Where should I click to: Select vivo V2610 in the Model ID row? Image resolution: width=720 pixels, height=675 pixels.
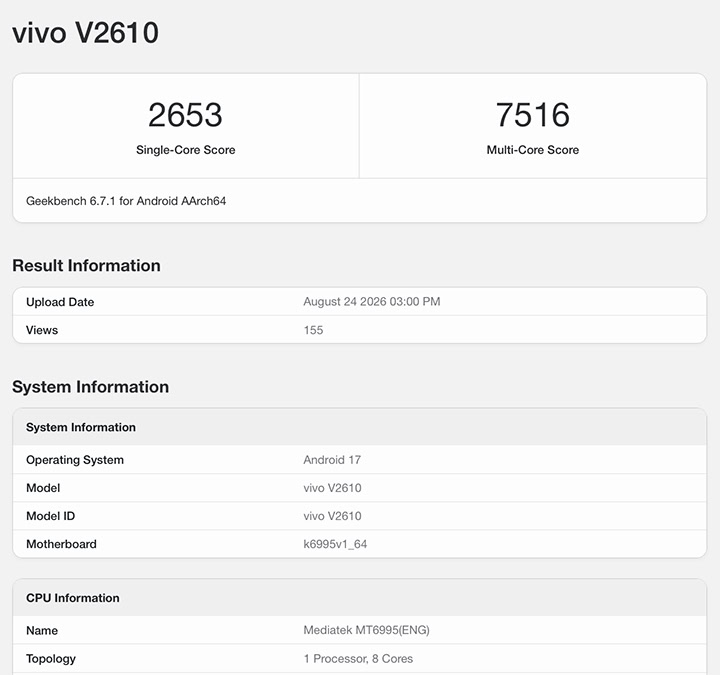332,516
